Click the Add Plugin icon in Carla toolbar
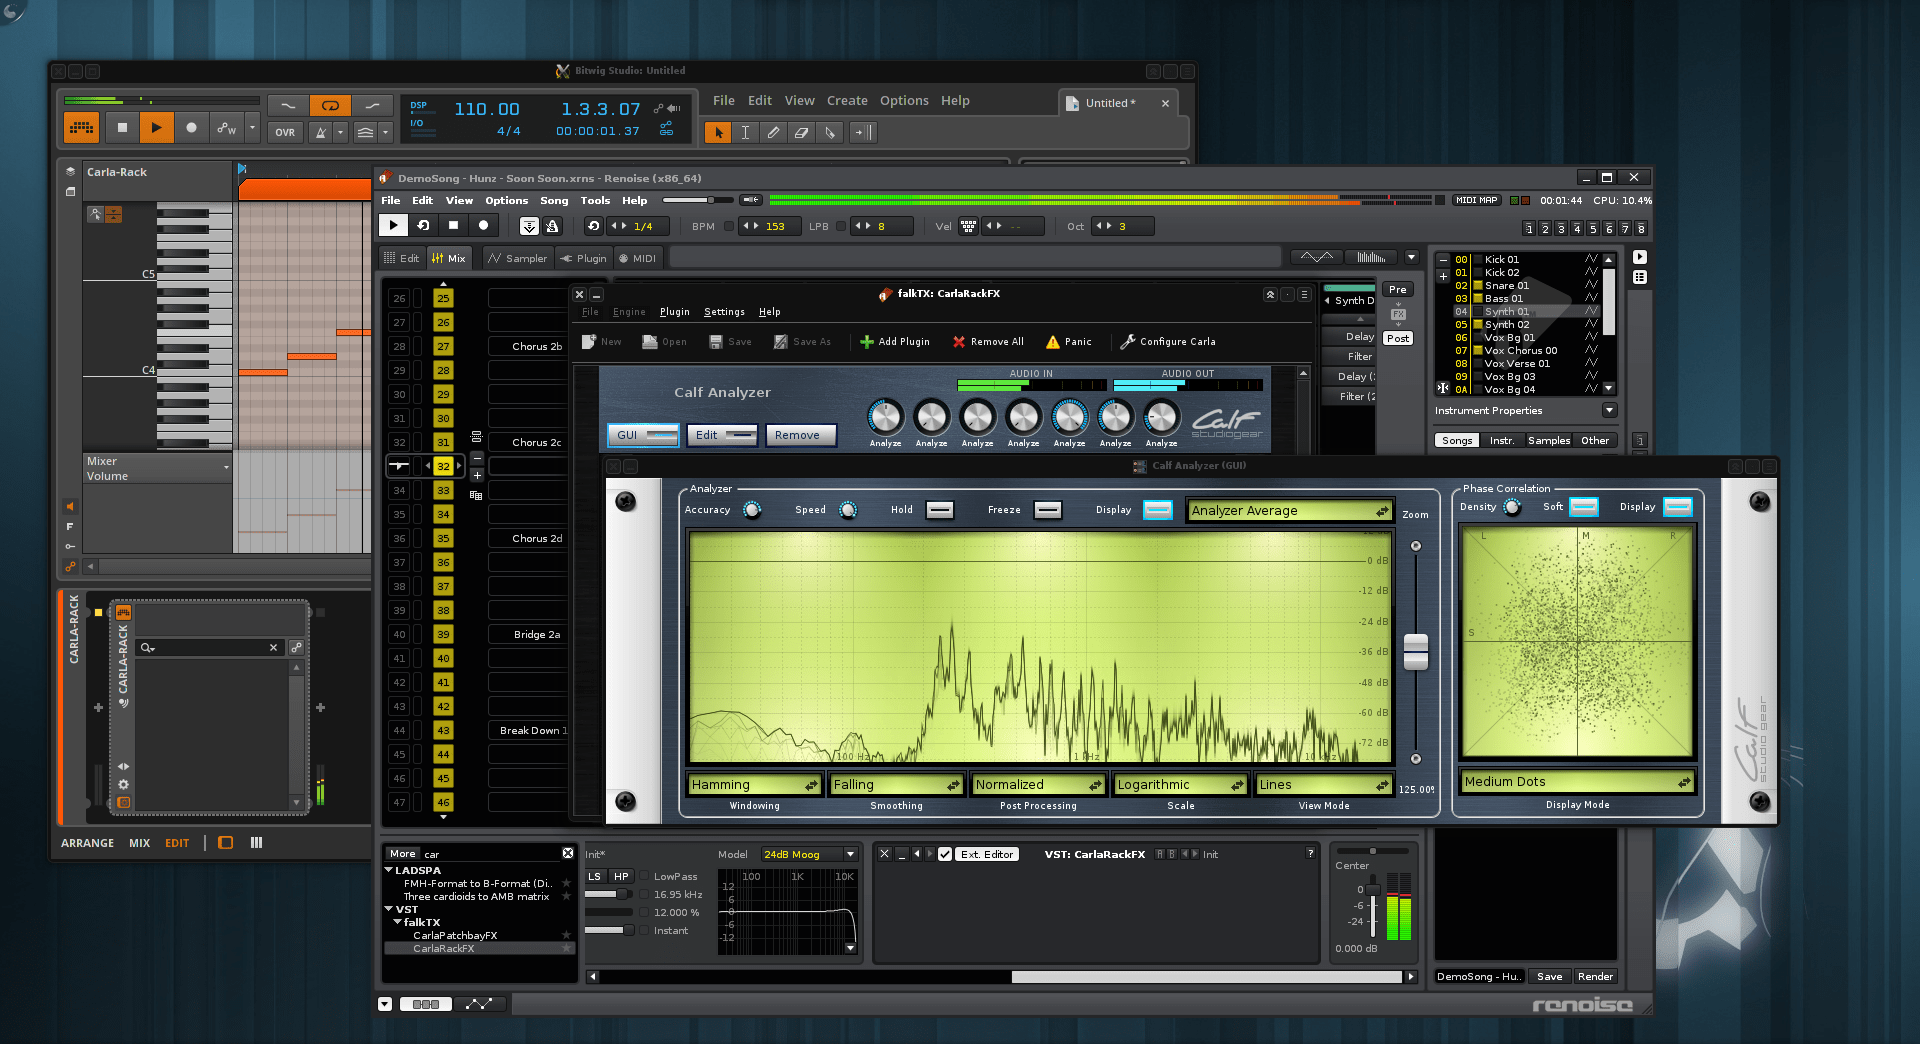The image size is (1920, 1044). tap(868, 341)
